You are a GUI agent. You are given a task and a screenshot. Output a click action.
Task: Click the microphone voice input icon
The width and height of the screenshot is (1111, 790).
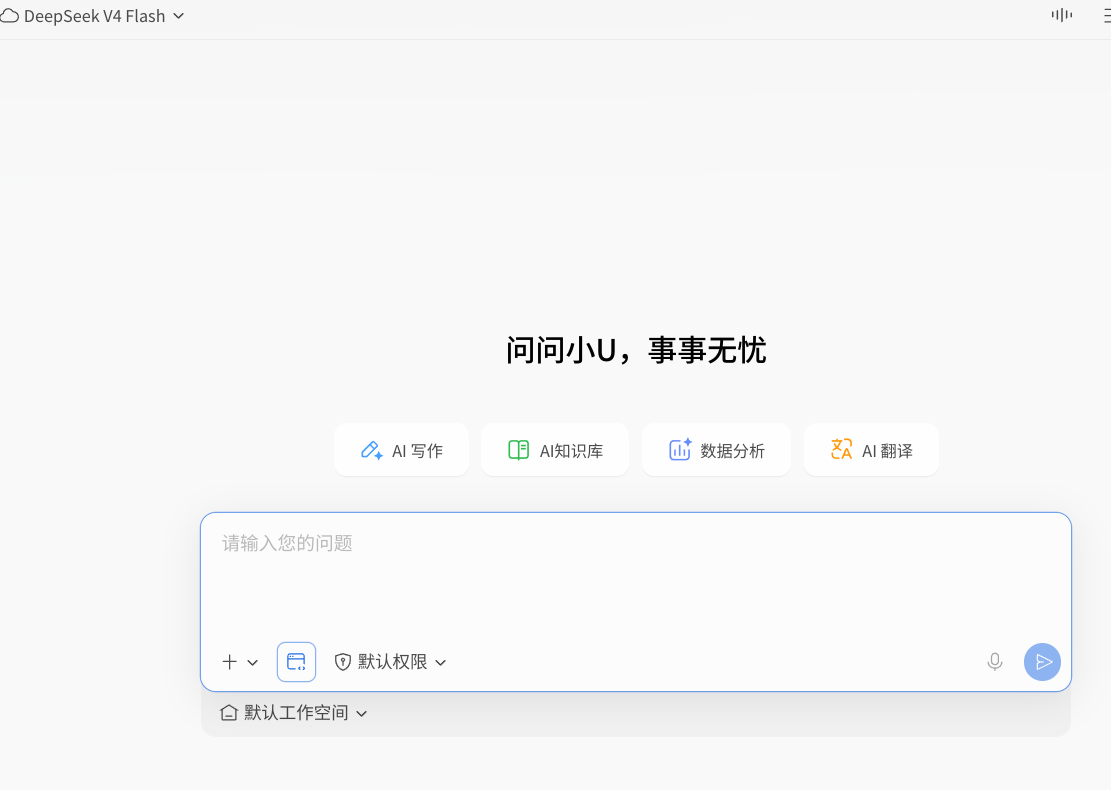[x=995, y=662]
